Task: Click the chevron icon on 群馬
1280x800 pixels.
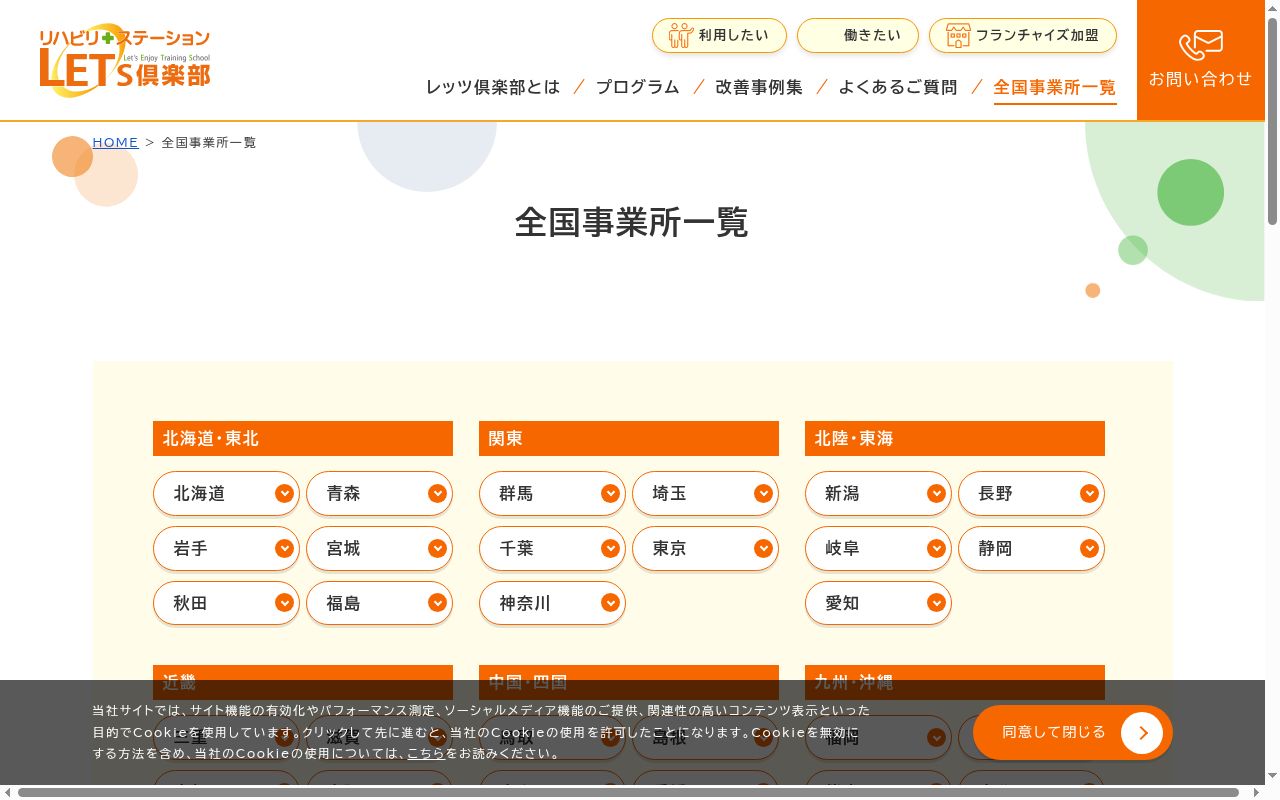Action: pos(610,493)
